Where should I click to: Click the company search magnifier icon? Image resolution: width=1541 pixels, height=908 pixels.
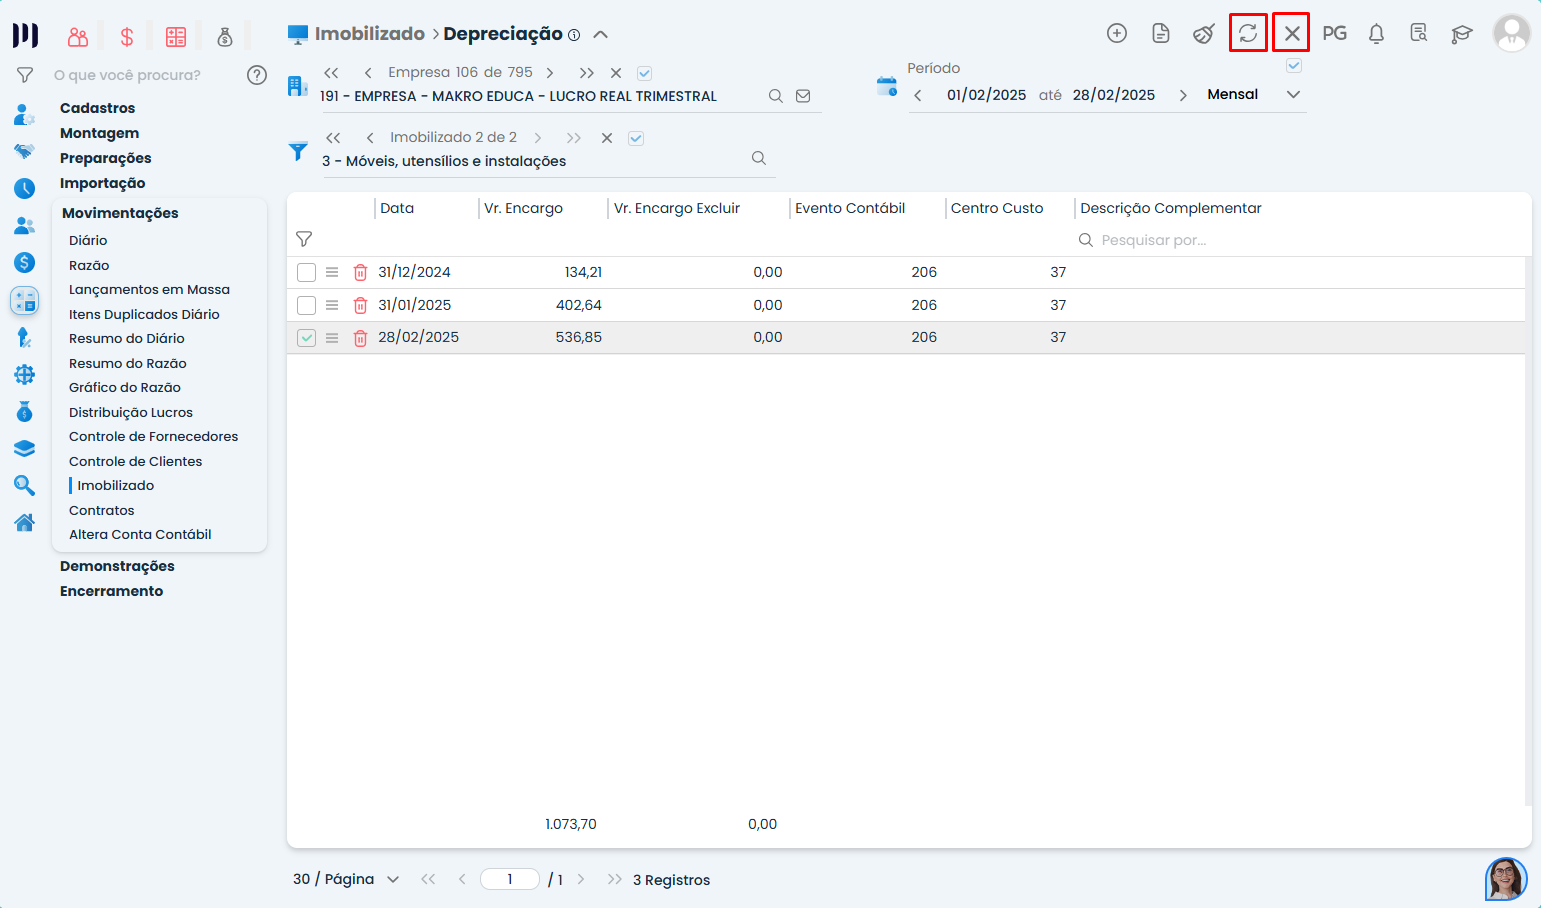click(x=775, y=96)
